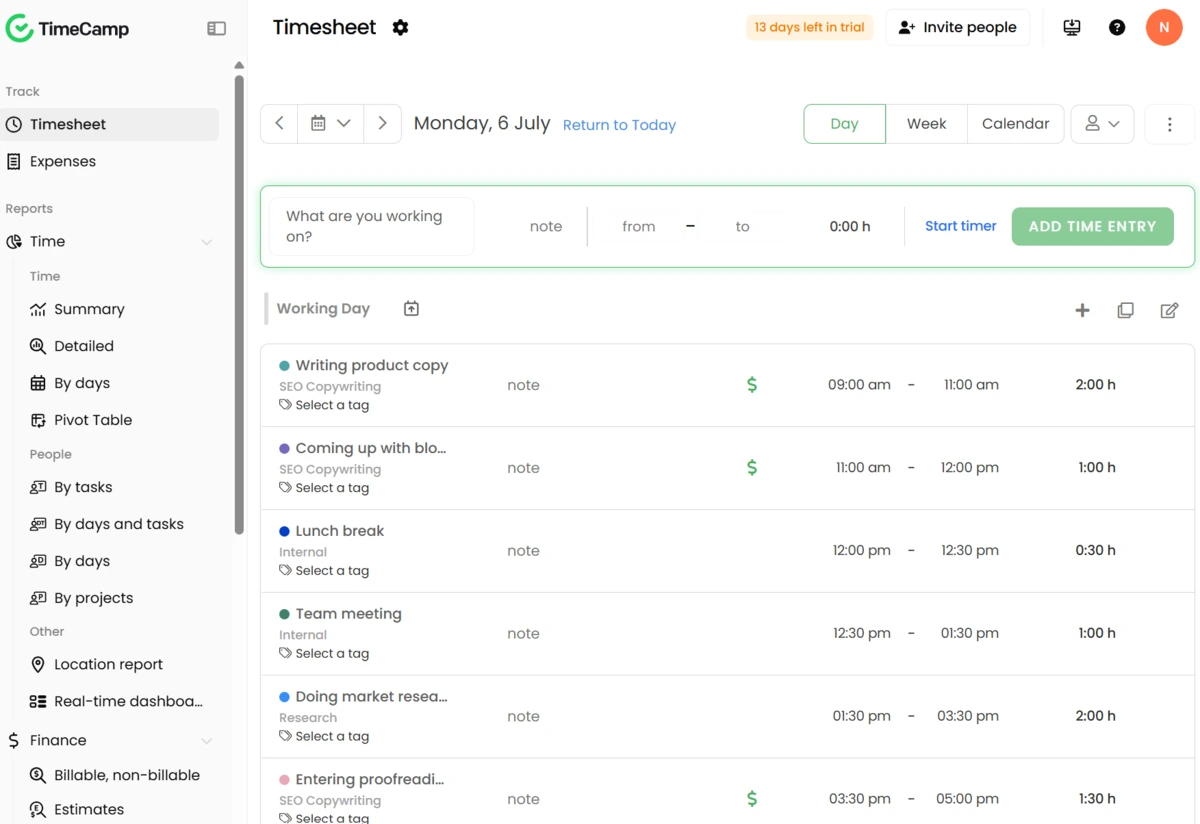This screenshot has width=1200, height=824.
Task: Open the three-dot more options menu
Action: pyautogui.click(x=1169, y=125)
